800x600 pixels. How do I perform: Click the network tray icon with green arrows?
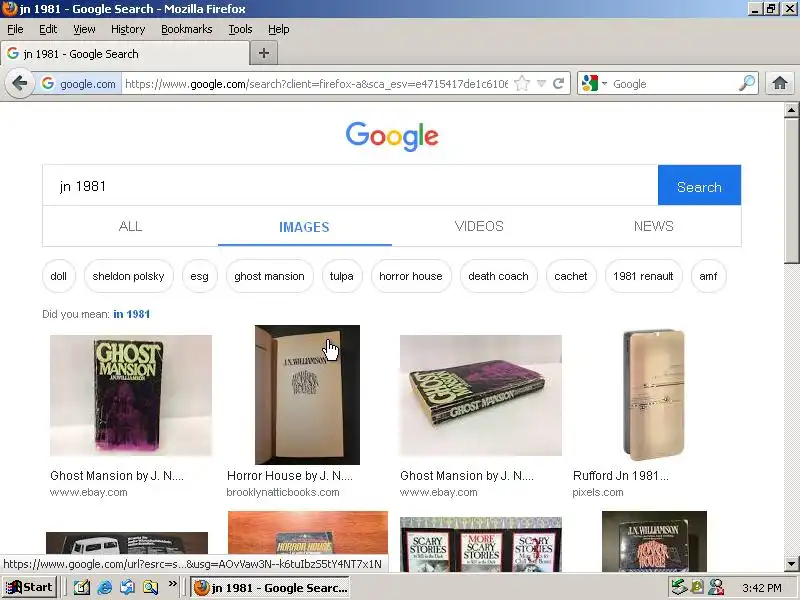(679, 587)
